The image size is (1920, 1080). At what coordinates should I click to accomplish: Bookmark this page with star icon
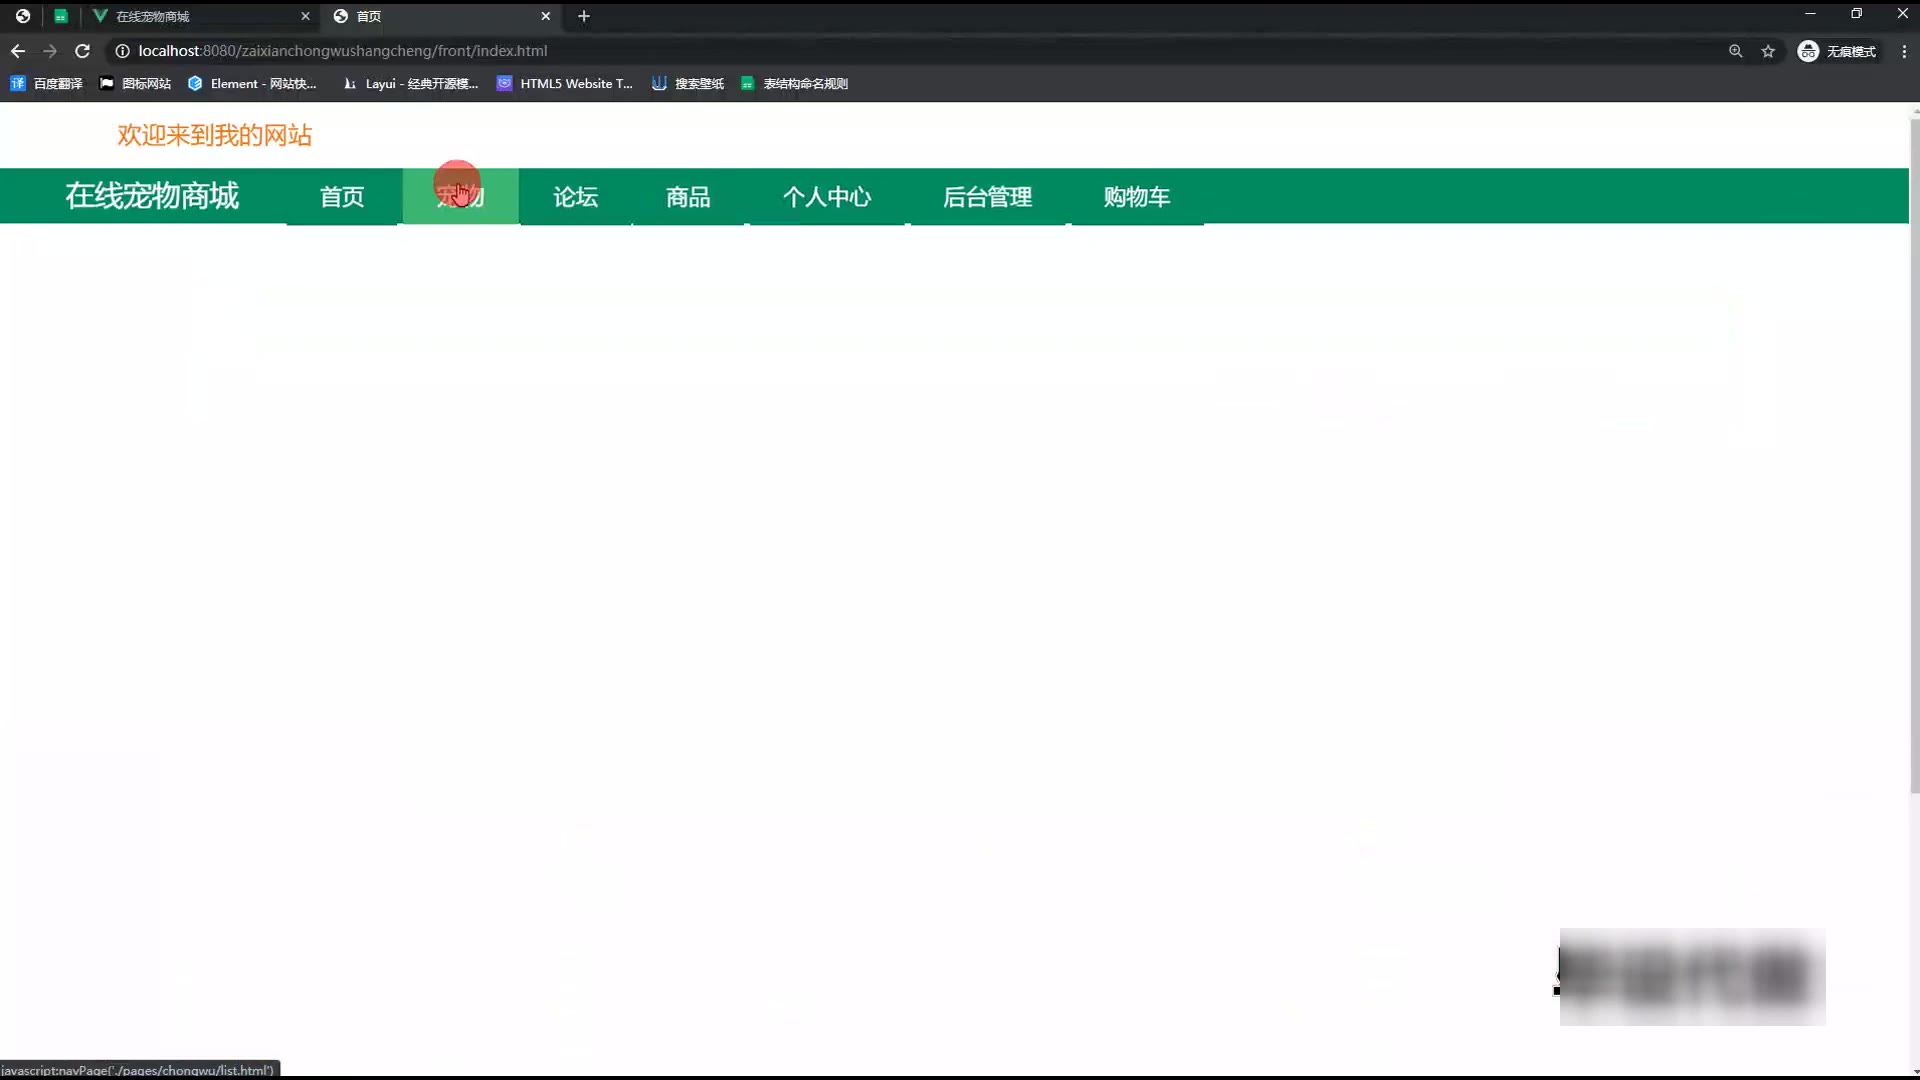click(x=1768, y=51)
